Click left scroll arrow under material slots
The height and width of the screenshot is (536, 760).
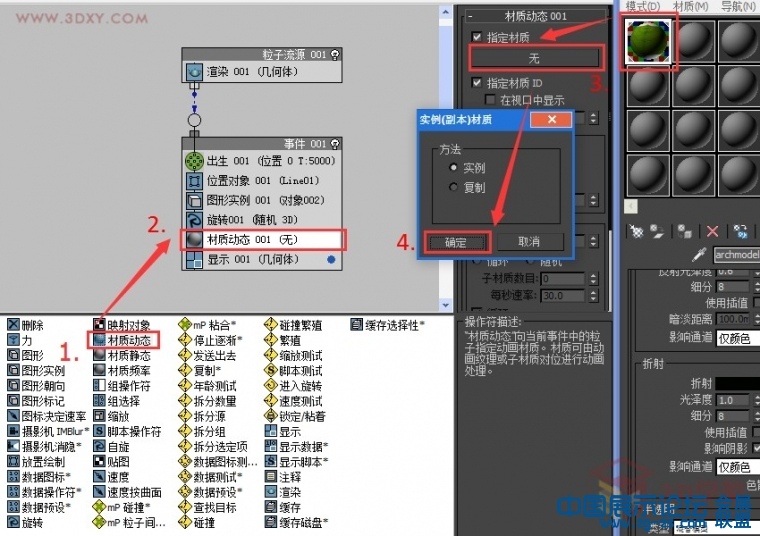click(631, 206)
